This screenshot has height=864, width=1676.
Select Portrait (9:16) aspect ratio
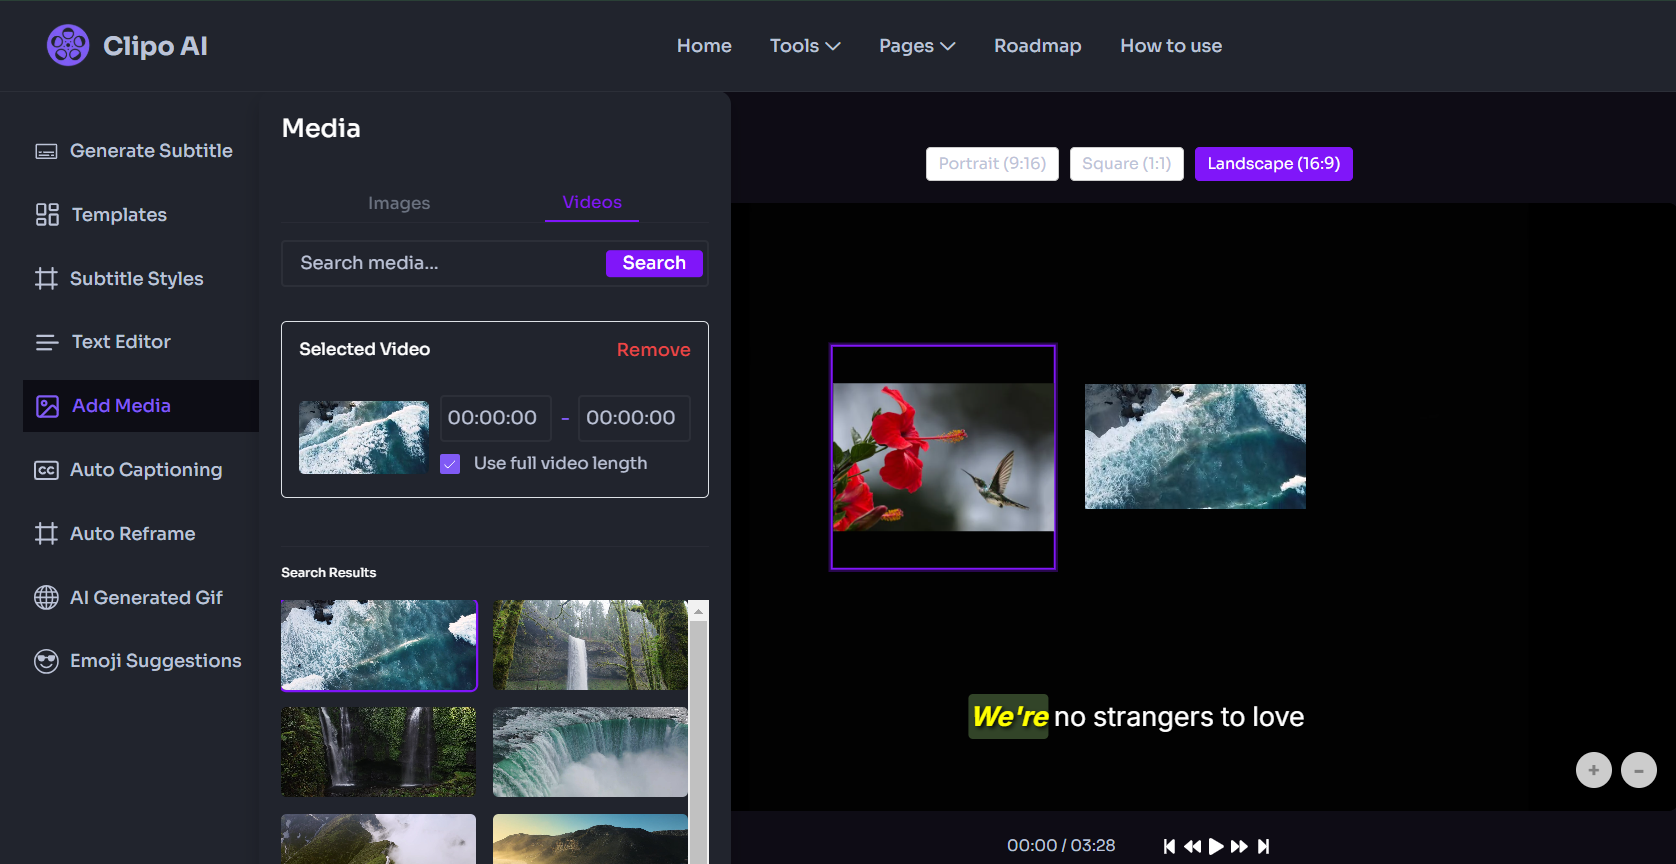pos(992,164)
